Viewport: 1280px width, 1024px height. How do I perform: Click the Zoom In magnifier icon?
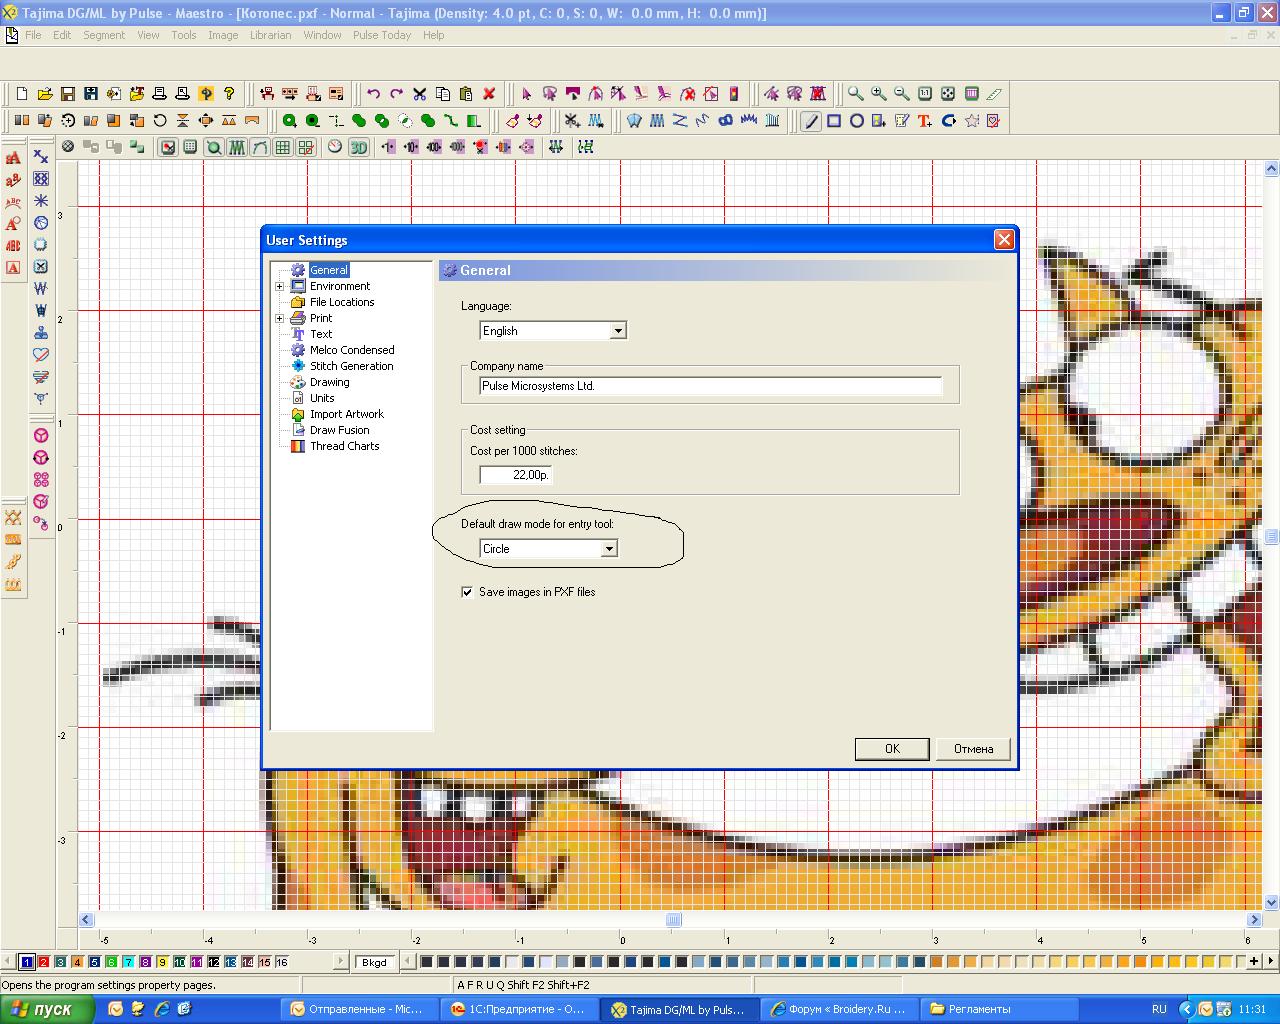point(879,94)
